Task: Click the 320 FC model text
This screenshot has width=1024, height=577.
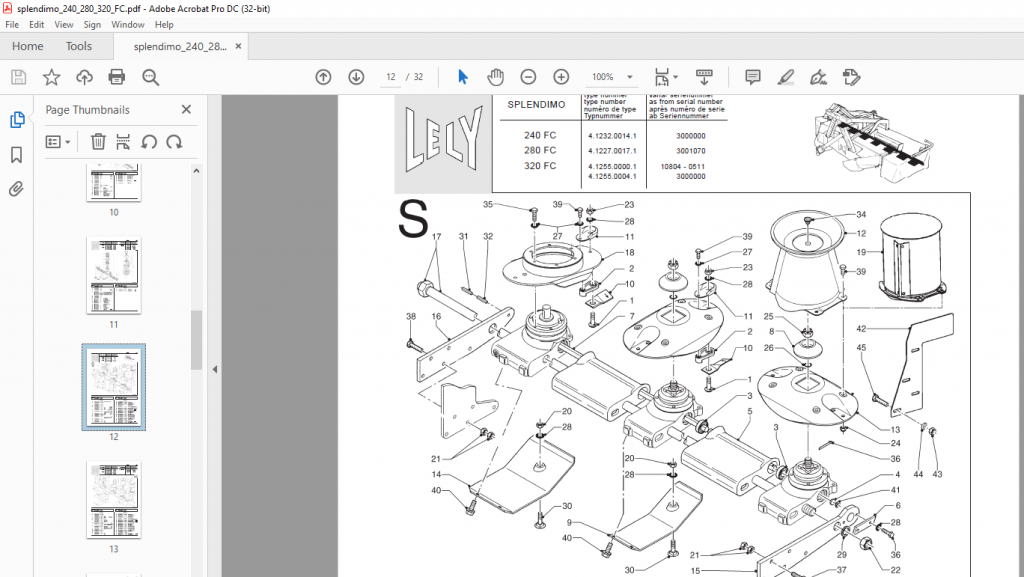Action: click(x=539, y=166)
